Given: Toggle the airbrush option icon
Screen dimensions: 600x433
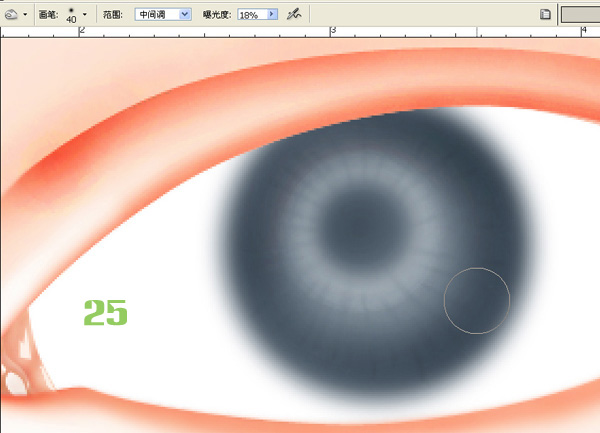Looking at the screenshot, I should tap(294, 15).
